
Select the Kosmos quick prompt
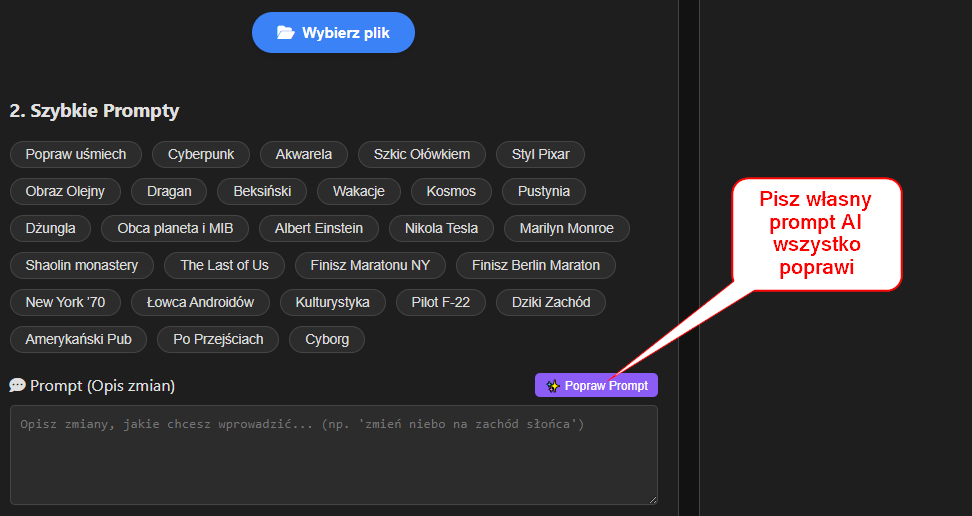pos(451,191)
